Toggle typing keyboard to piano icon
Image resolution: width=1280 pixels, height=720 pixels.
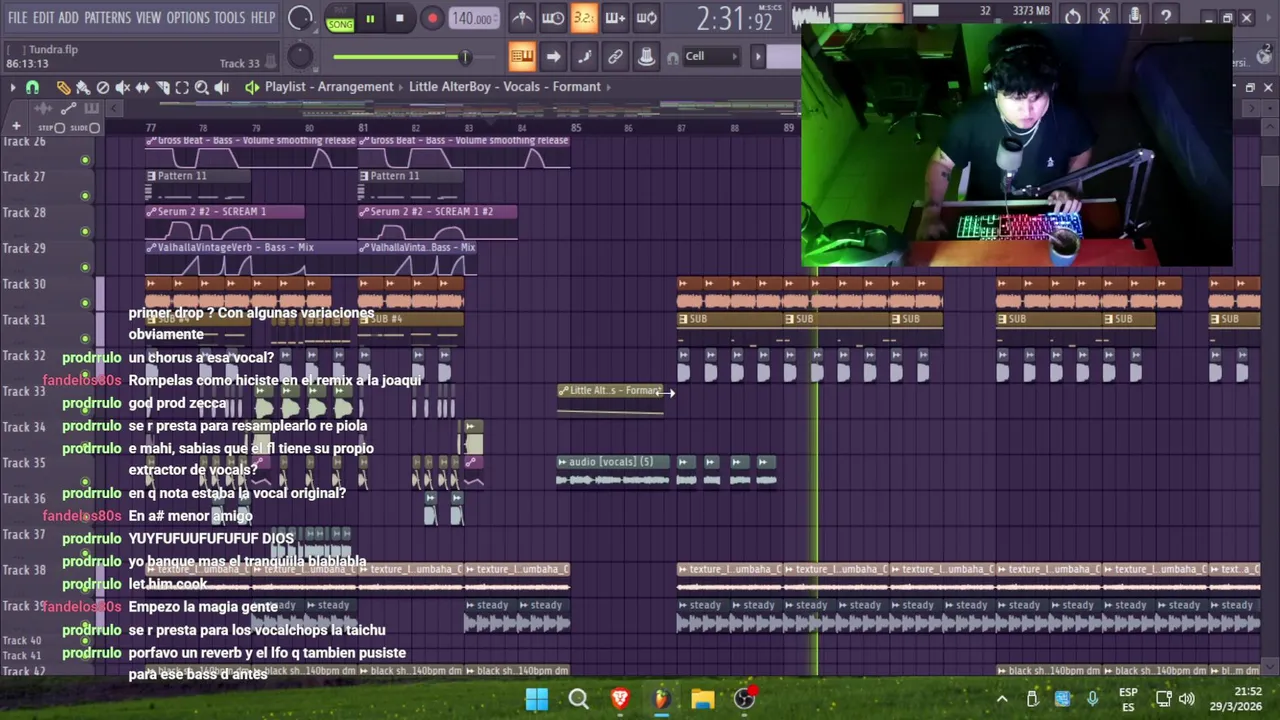click(x=522, y=56)
